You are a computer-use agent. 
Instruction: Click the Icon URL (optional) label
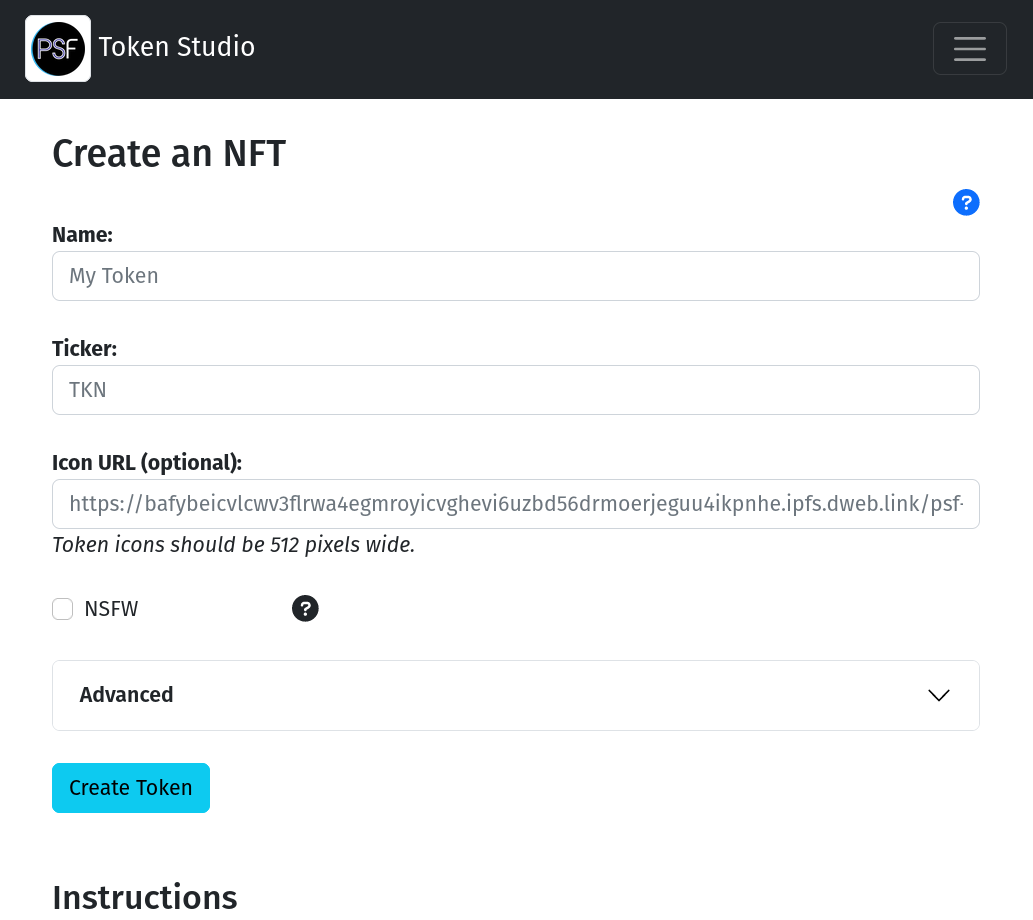tap(147, 463)
